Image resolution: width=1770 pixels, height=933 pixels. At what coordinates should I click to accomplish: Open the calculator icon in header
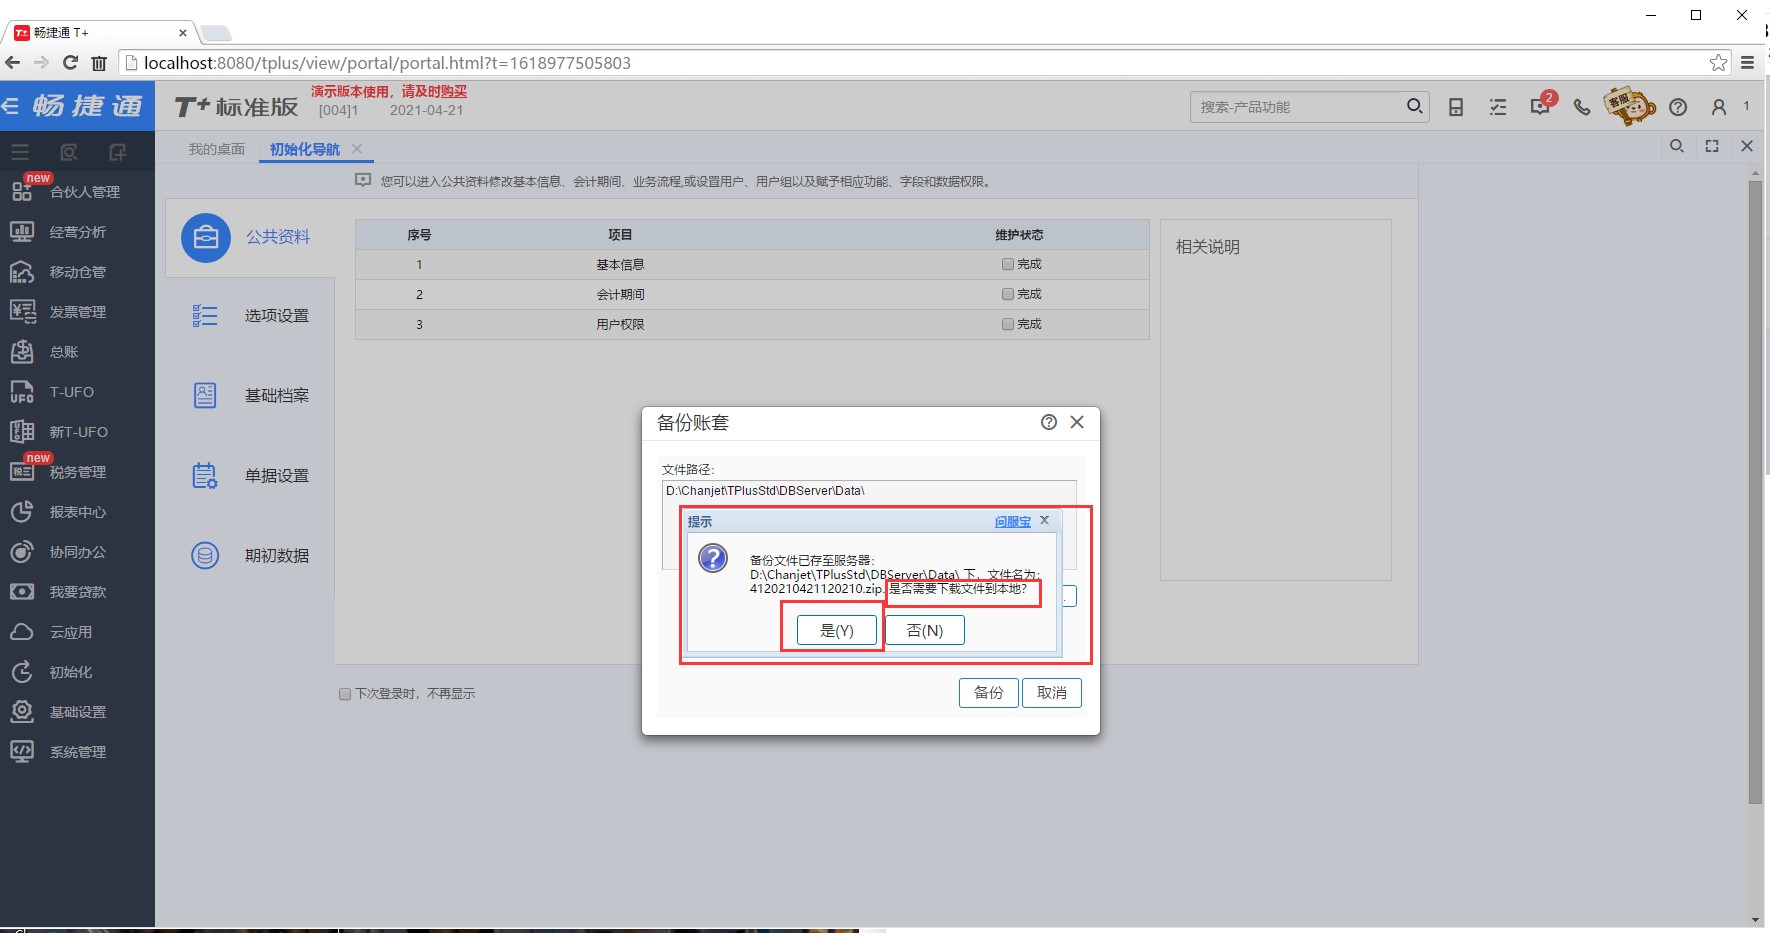1456,107
